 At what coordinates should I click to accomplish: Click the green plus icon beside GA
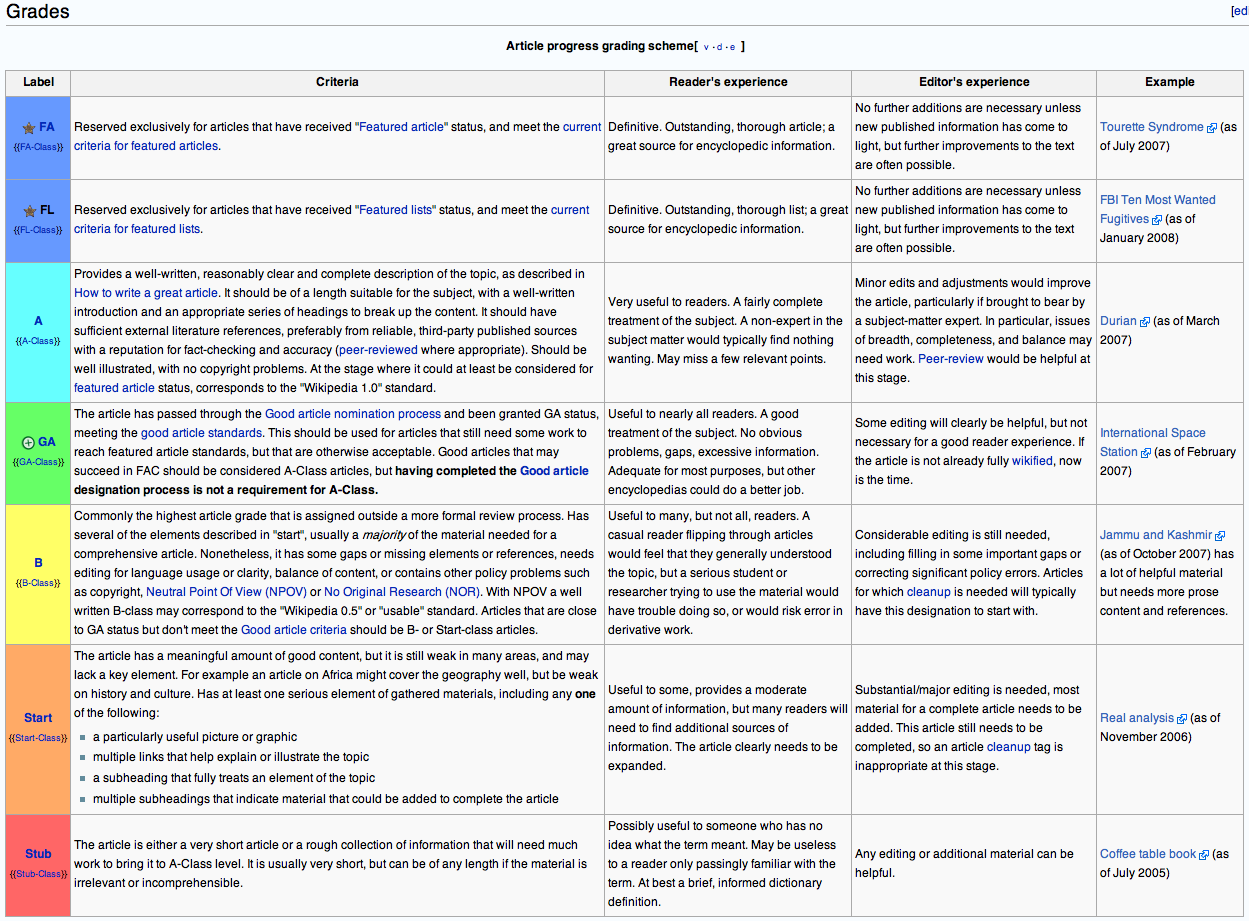coord(28,443)
